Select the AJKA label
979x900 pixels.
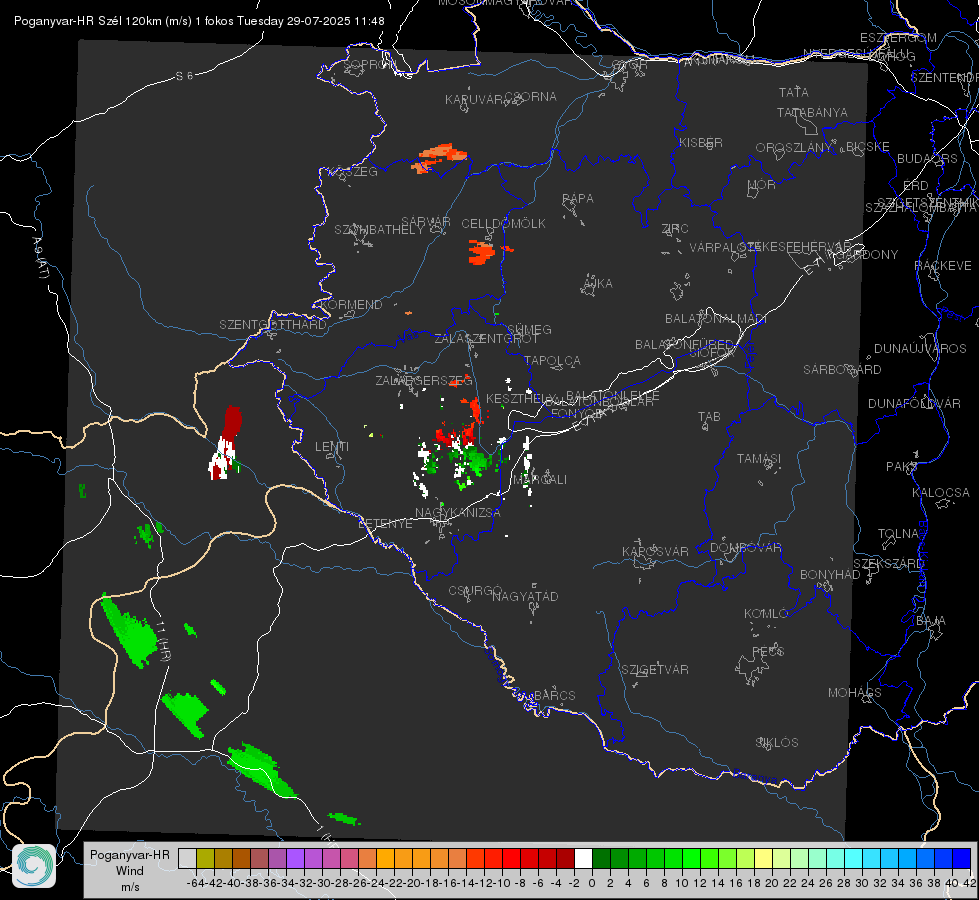[598, 284]
